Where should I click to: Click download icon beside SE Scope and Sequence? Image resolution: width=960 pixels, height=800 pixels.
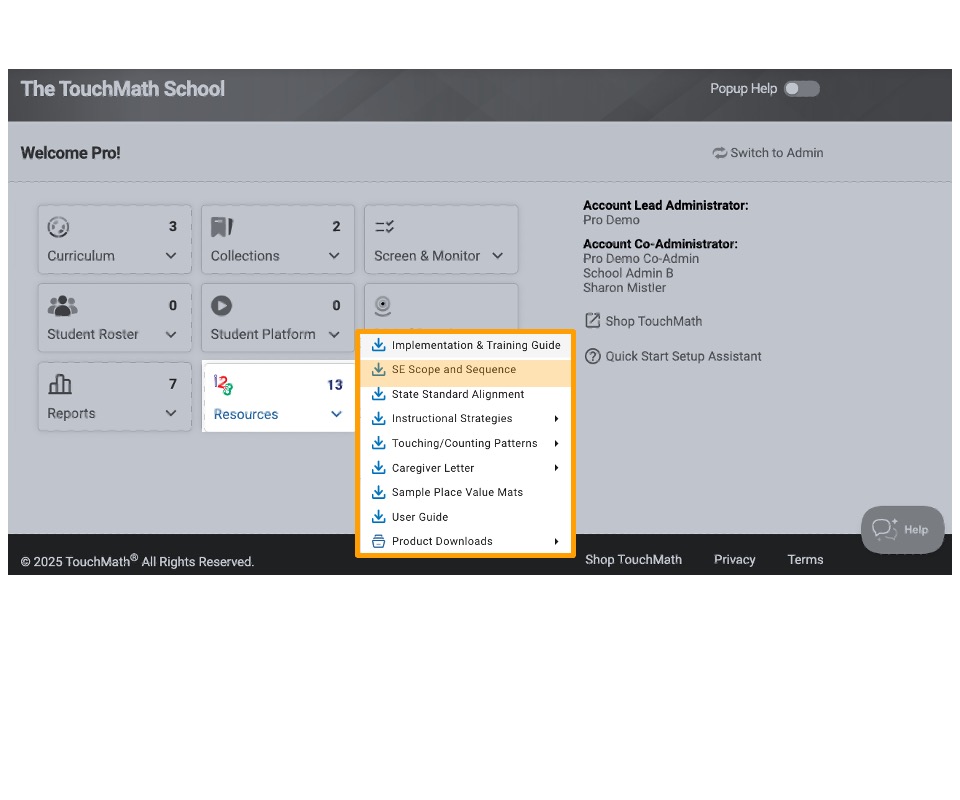pos(379,370)
